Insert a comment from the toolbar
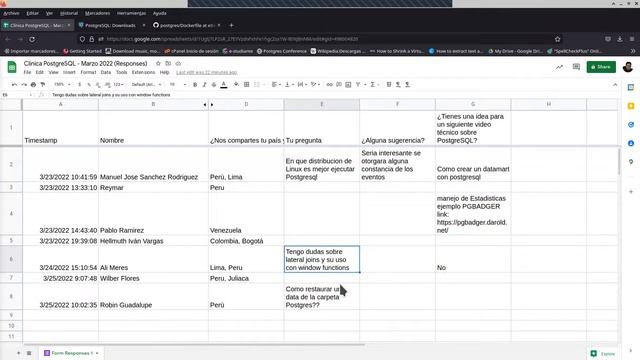 (339, 84)
